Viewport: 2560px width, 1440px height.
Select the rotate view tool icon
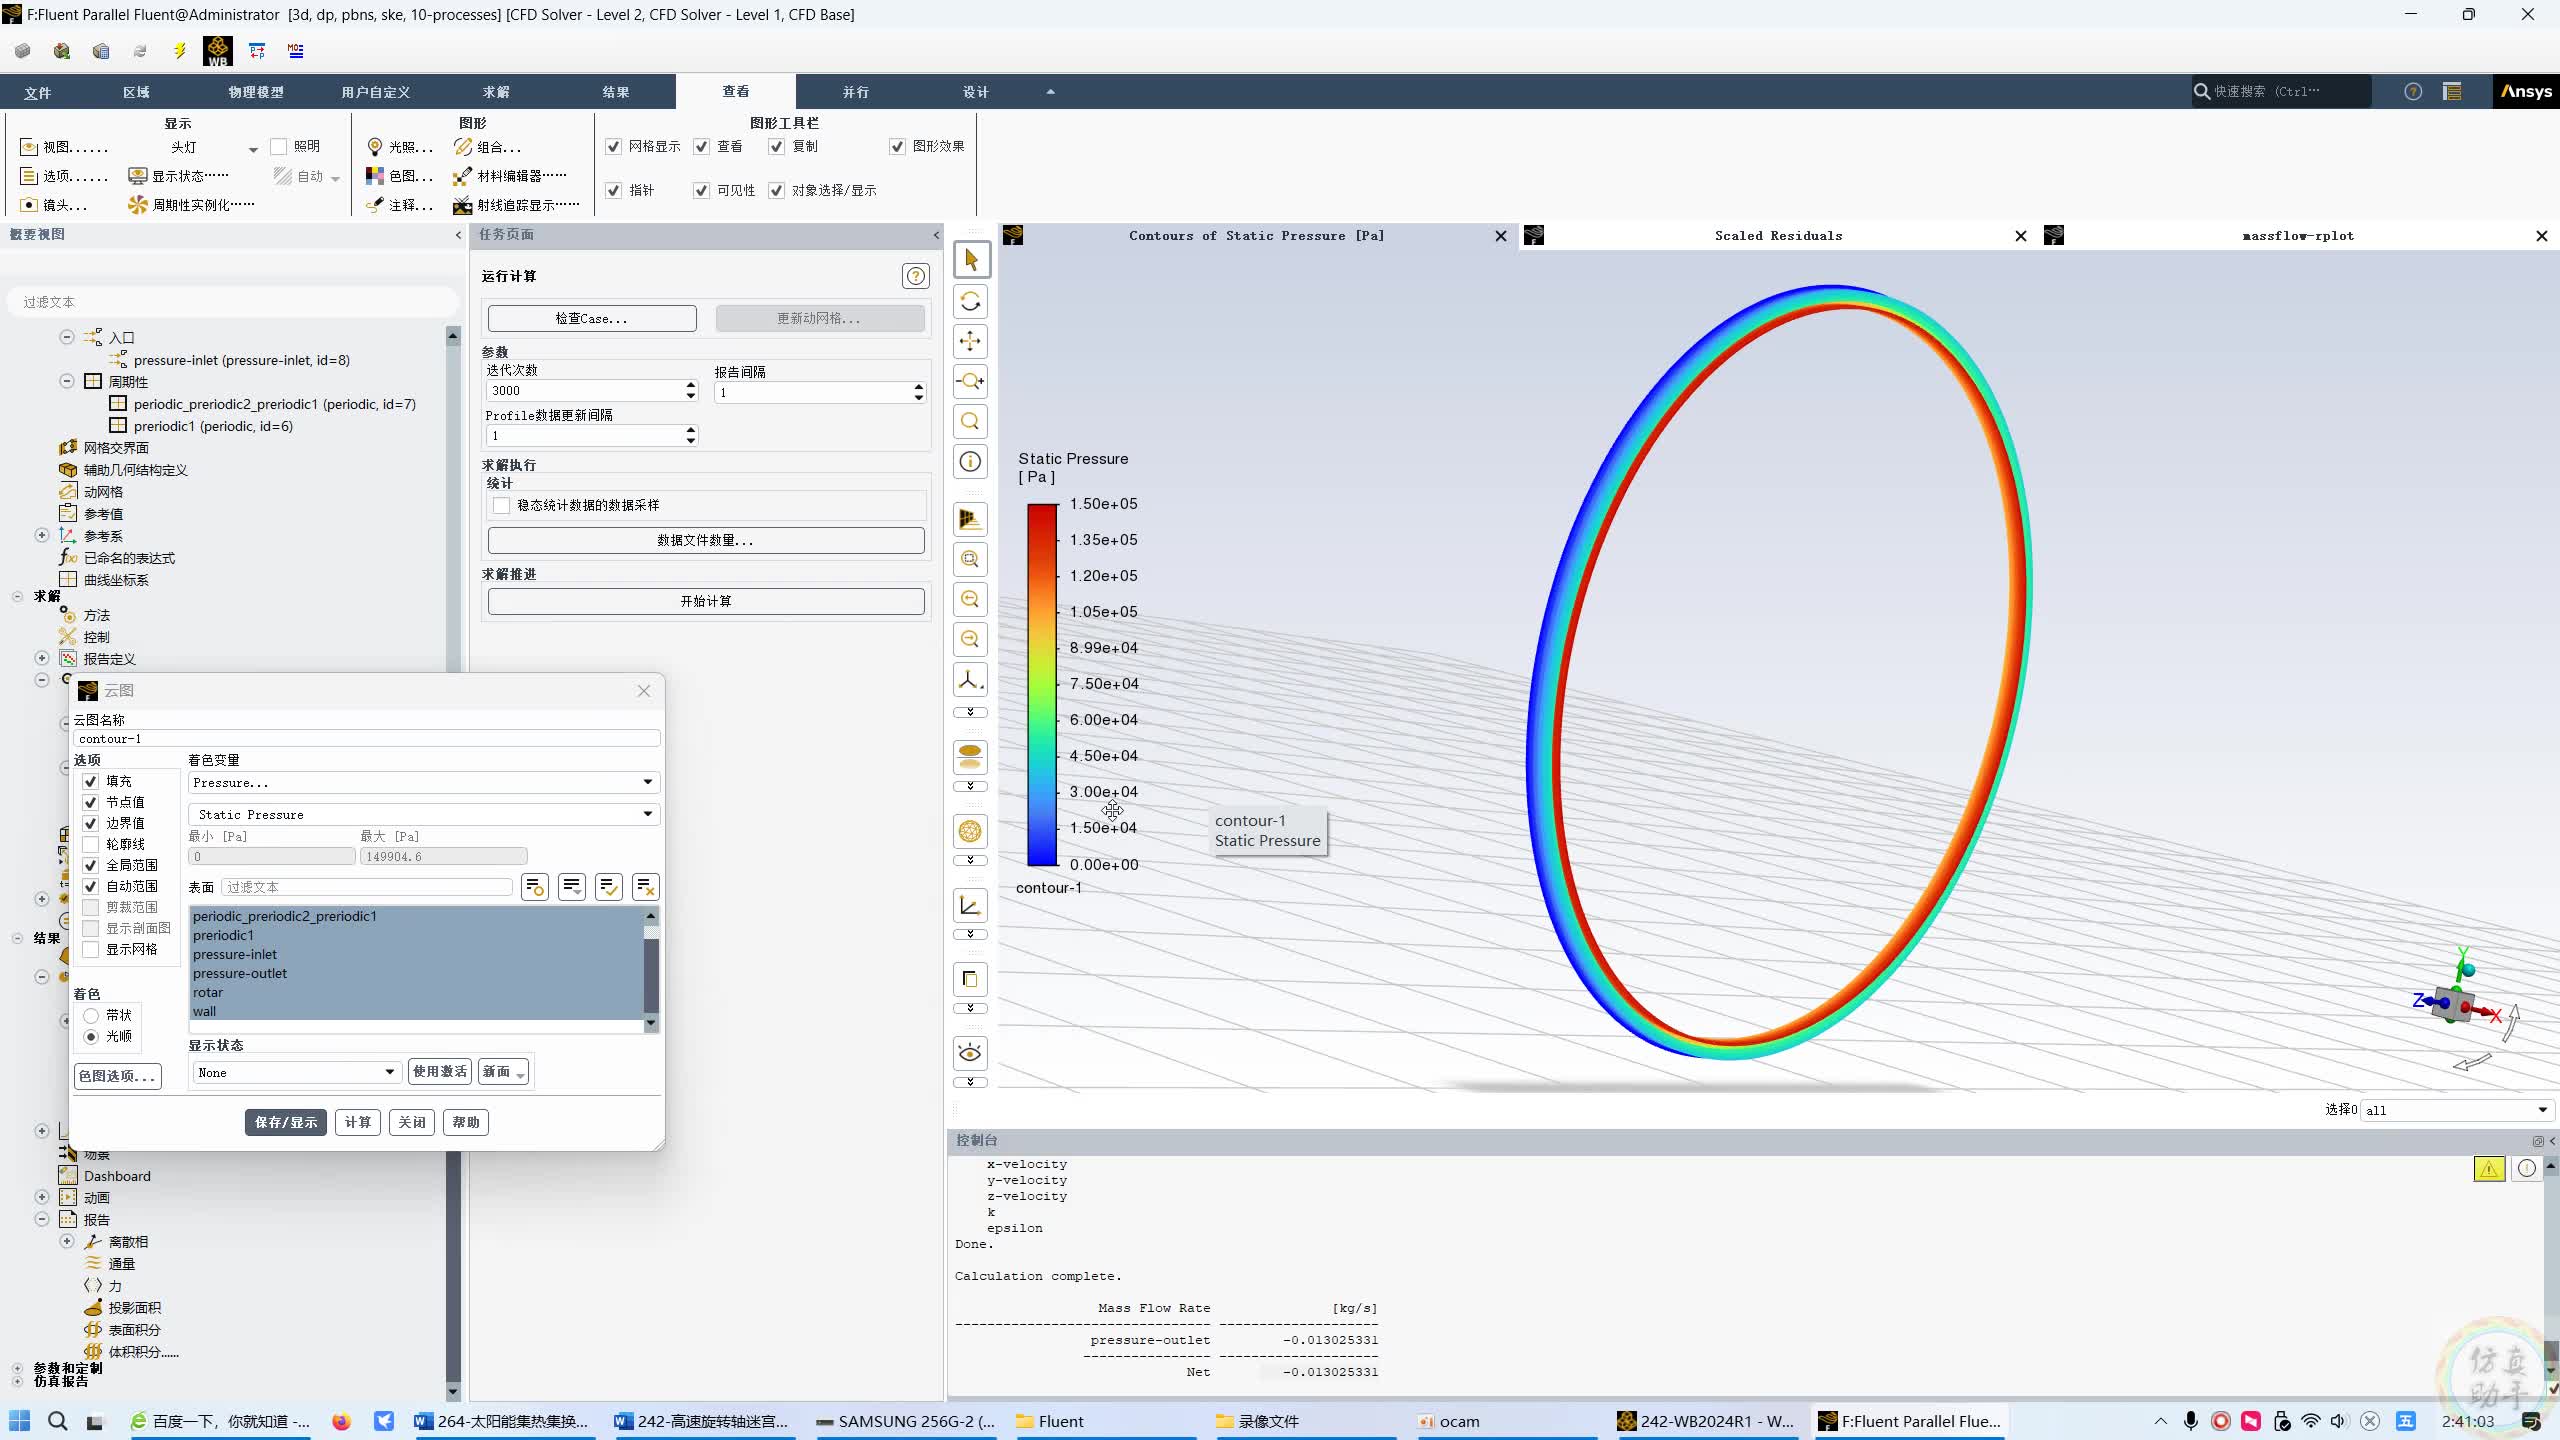tap(969, 301)
